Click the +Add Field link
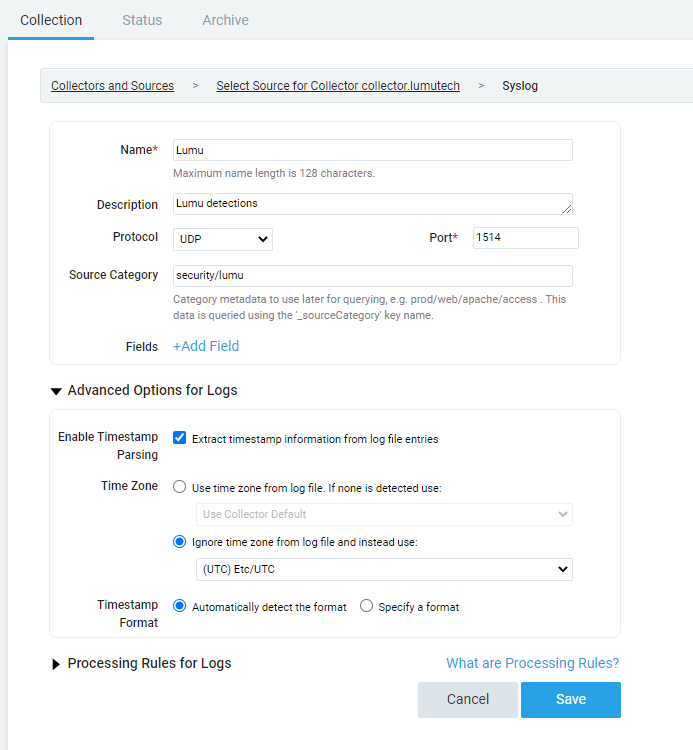The height and width of the screenshot is (750, 693). 206,346
